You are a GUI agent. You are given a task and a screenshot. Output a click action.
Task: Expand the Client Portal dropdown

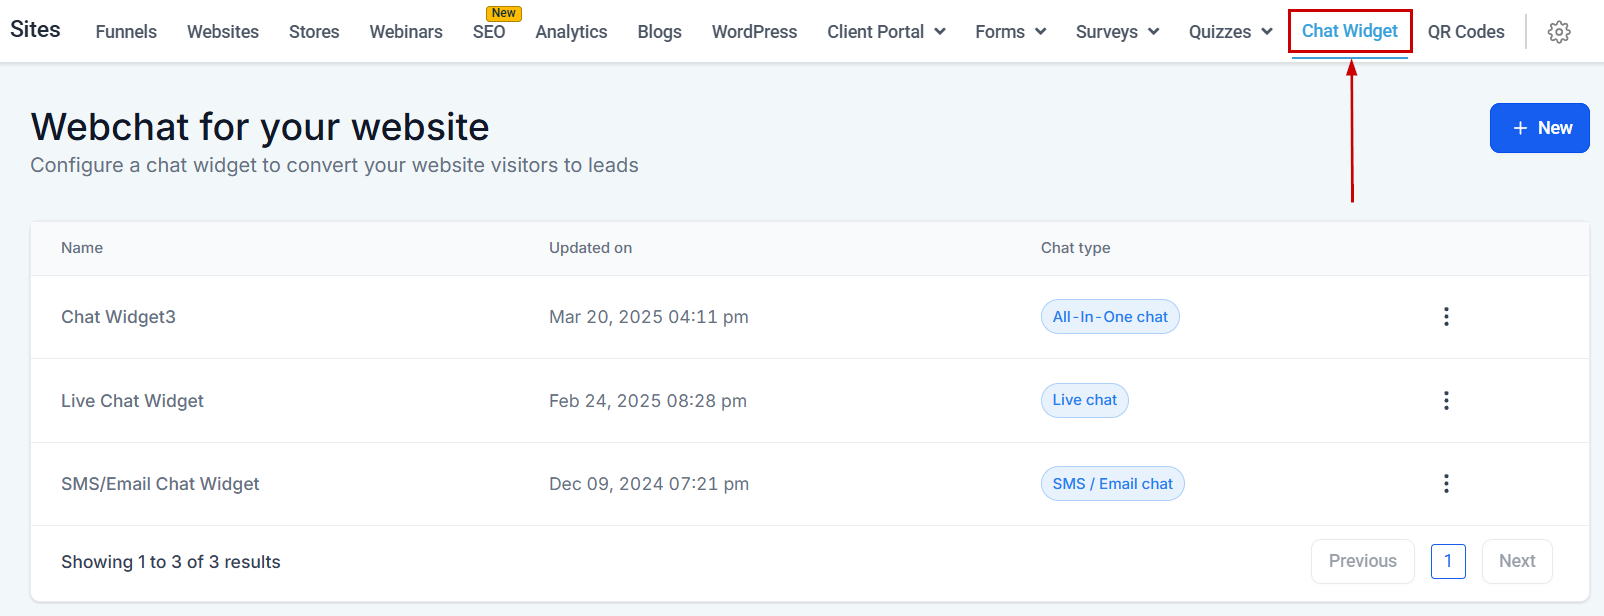[886, 32]
